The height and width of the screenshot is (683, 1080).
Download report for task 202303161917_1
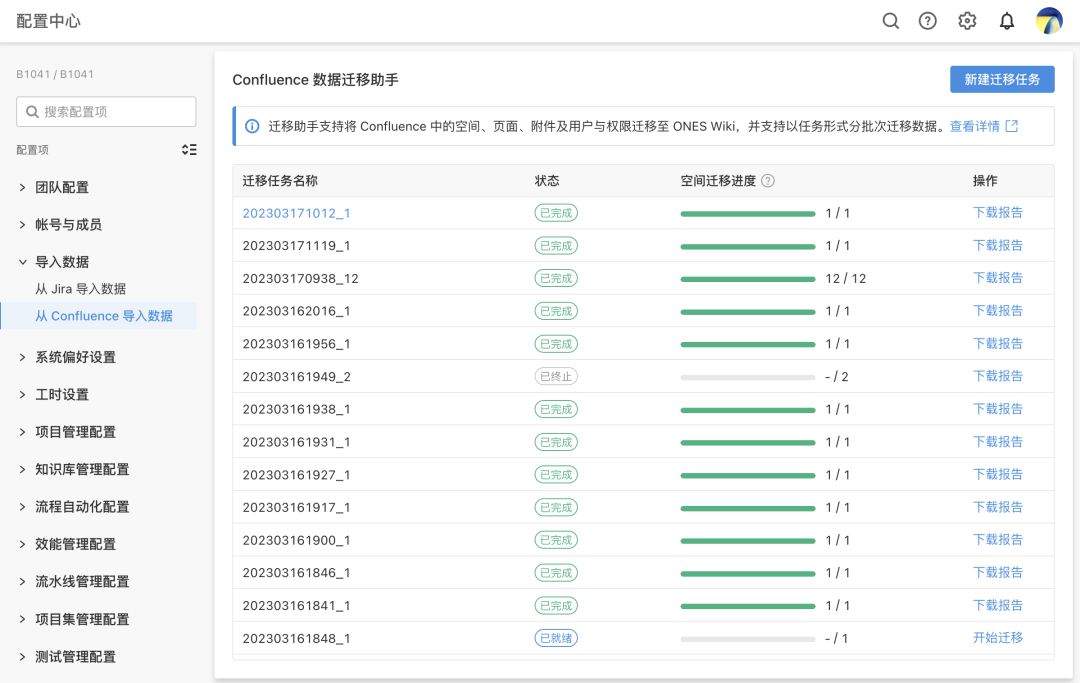click(997, 507)
